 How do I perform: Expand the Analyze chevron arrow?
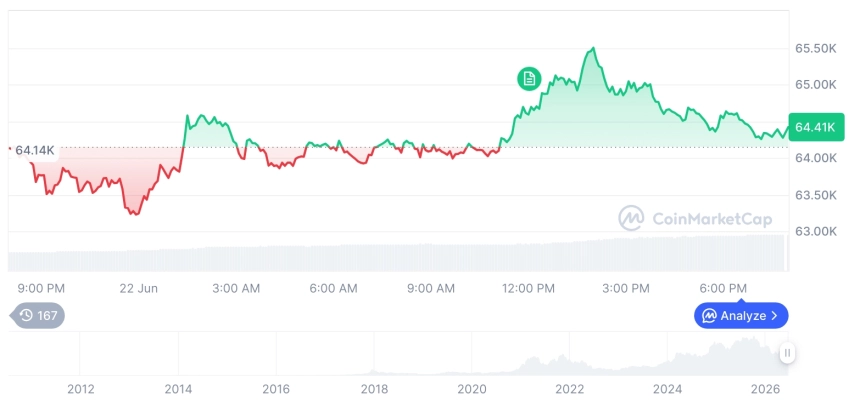tap(774, 316)
